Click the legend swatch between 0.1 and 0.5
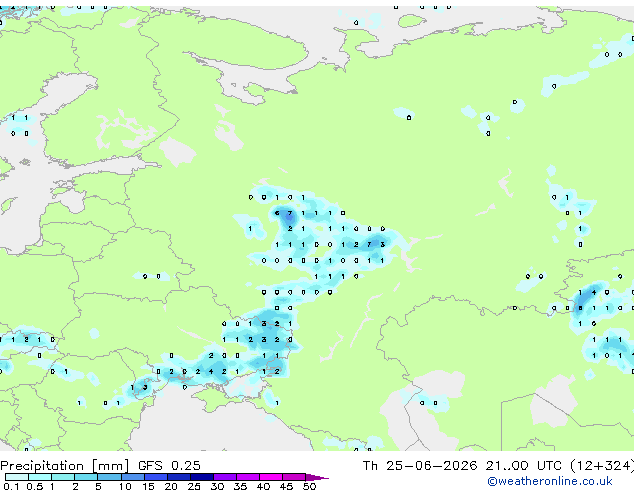The image size is (634, 490). 17,477
